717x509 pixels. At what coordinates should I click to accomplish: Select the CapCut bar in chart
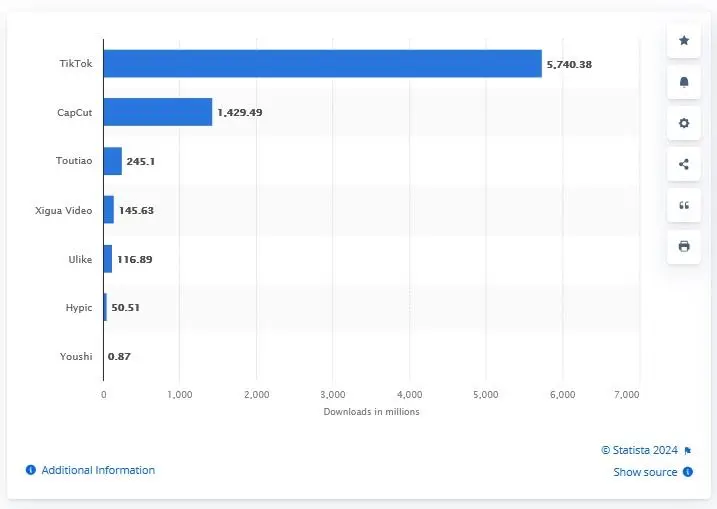tap(157, 112)
